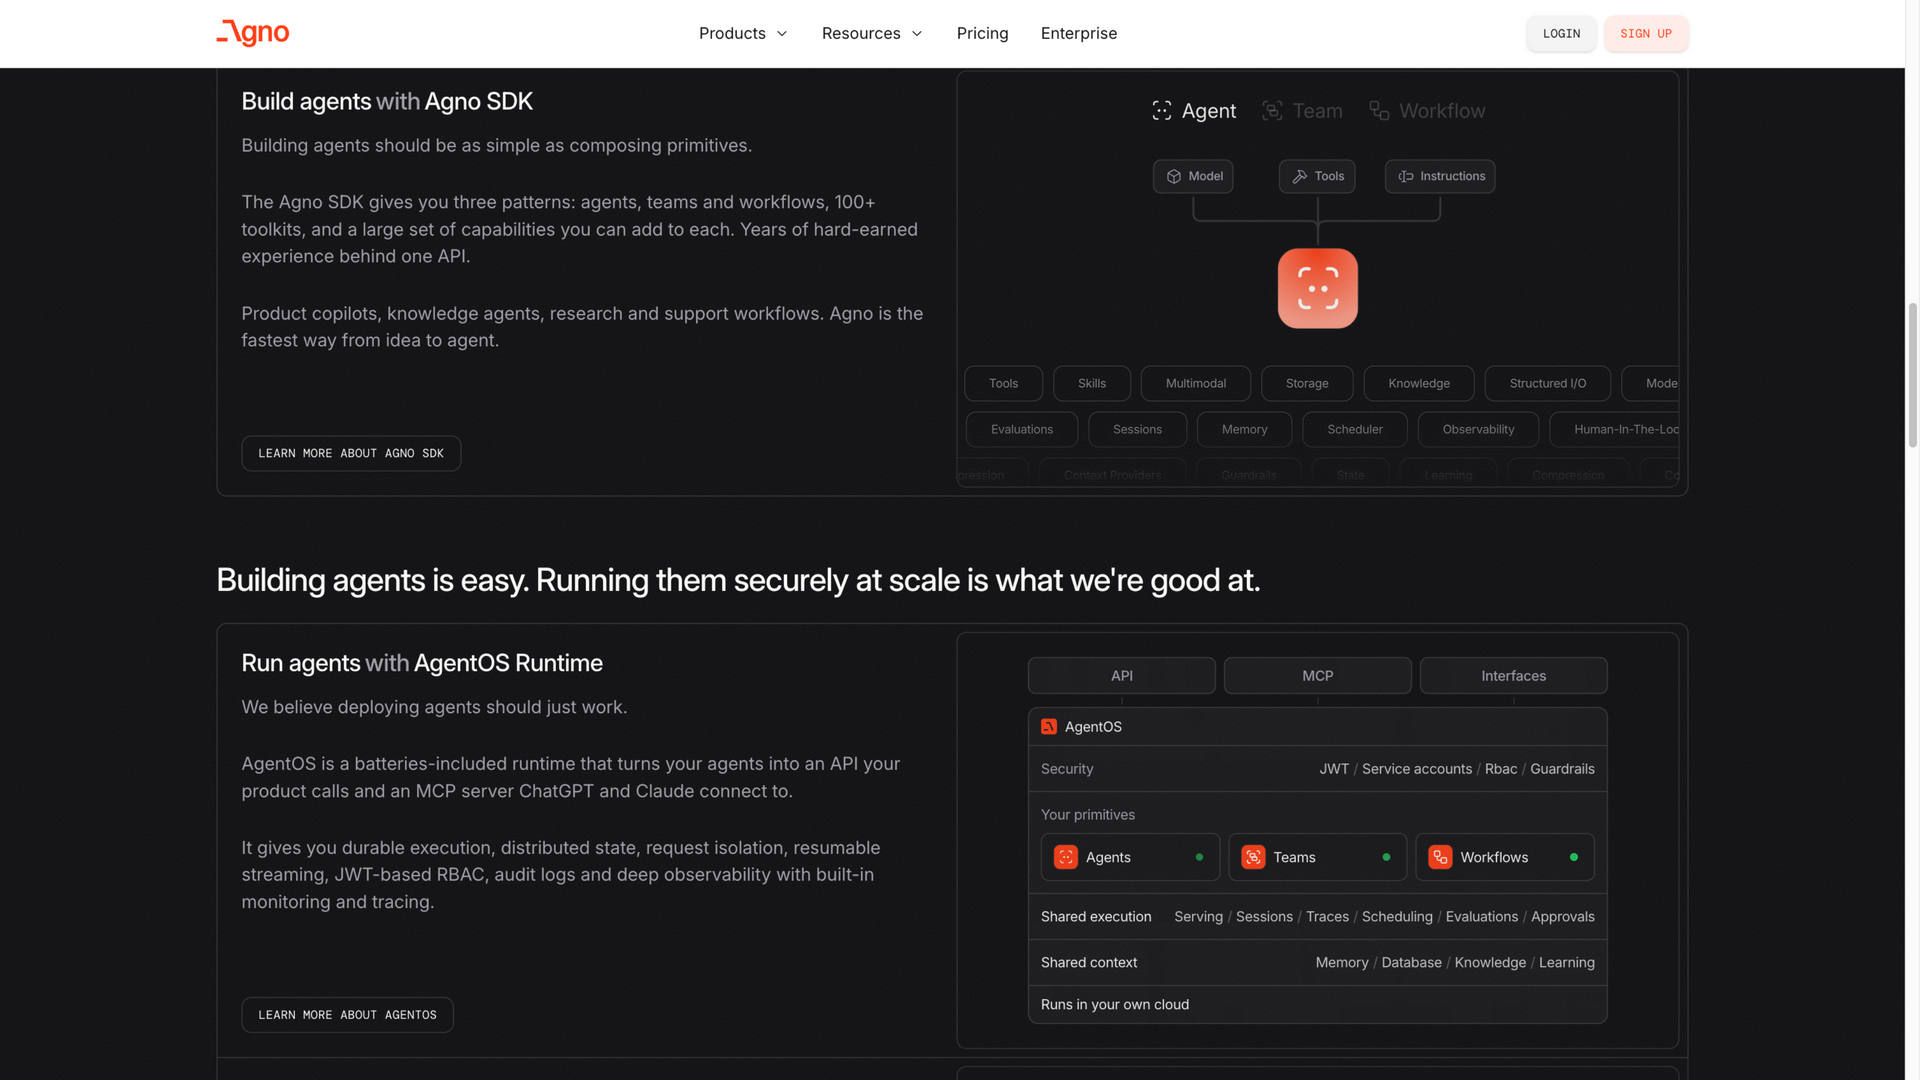
Task: Click the Agents primitive card
Action: pyautogui.click(x=1130, y=858)
